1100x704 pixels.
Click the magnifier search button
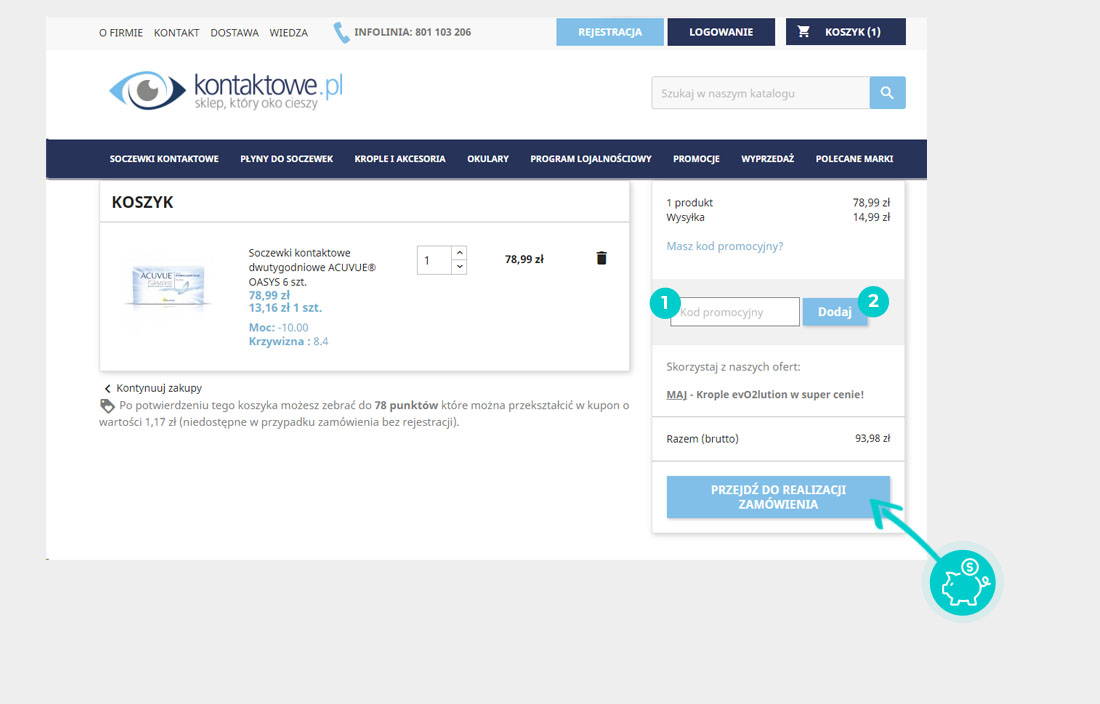click(887, 93)
